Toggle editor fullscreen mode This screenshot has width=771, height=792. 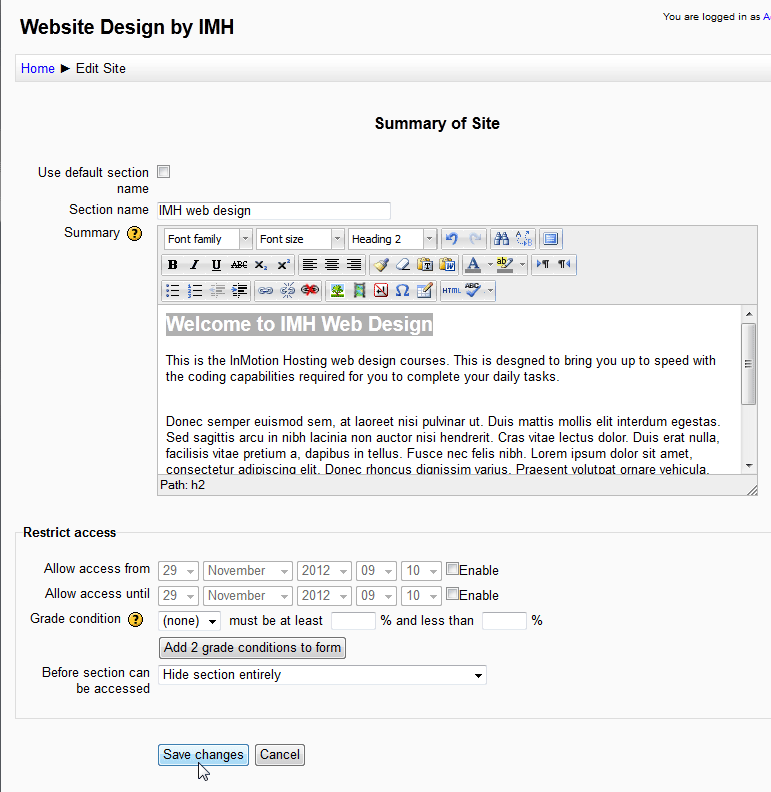[551, 239]
